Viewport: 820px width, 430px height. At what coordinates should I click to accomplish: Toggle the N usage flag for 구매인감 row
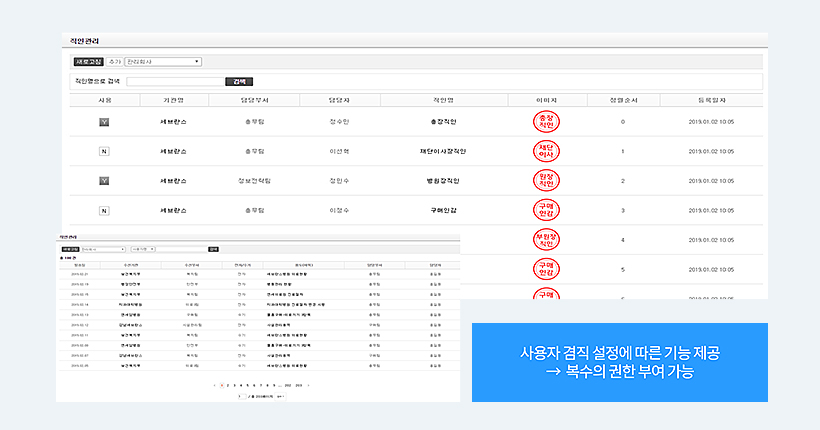pos(104,211)
